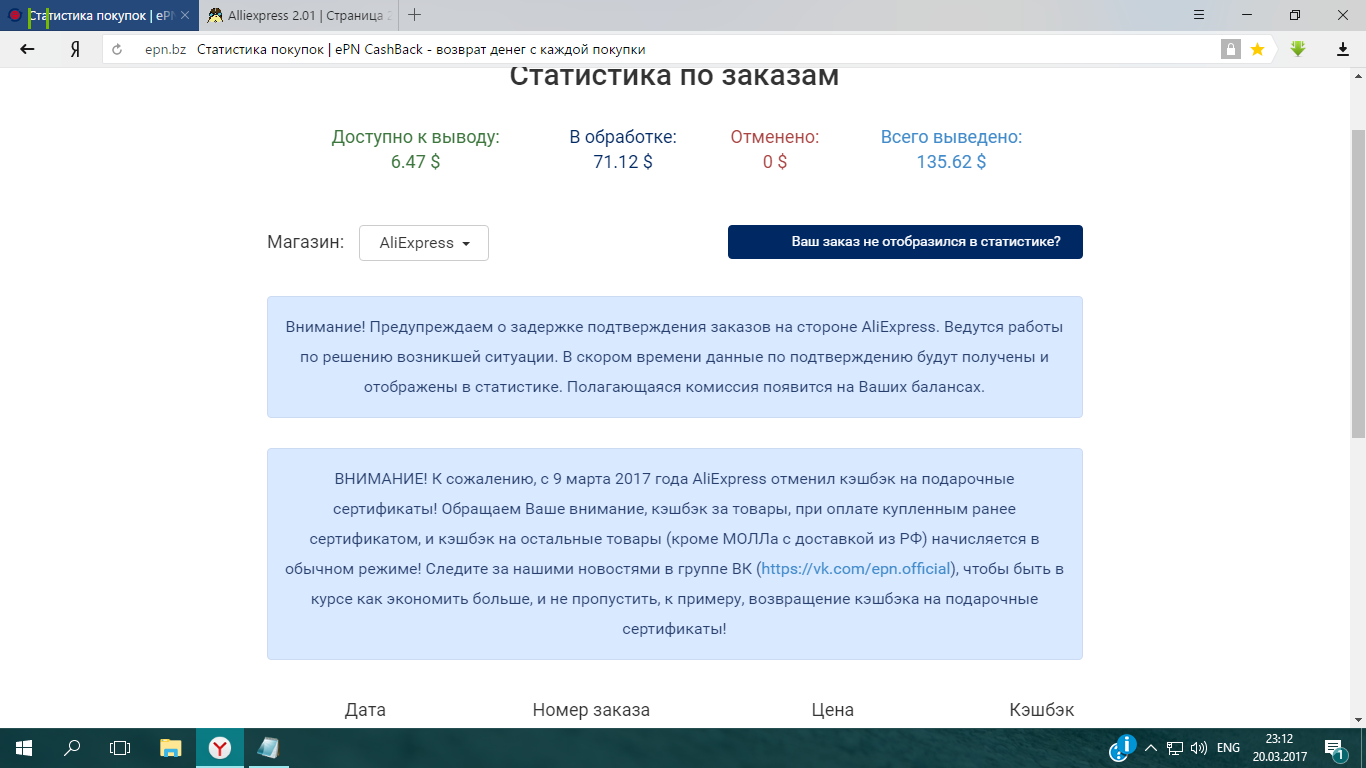Viewport: 1366px width, 768px height.
Task: Open browser downloads arrow icon
Action: [x=1343, y=49]
